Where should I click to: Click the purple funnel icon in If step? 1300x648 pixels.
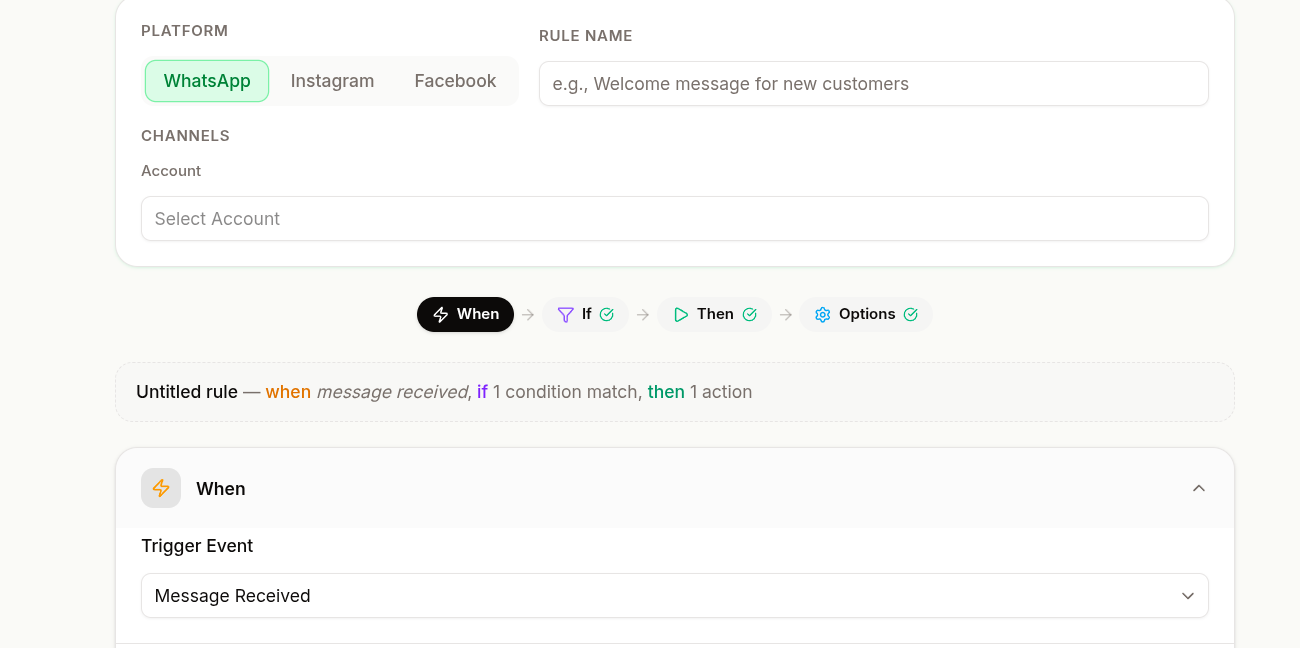[x=565, y=315]
